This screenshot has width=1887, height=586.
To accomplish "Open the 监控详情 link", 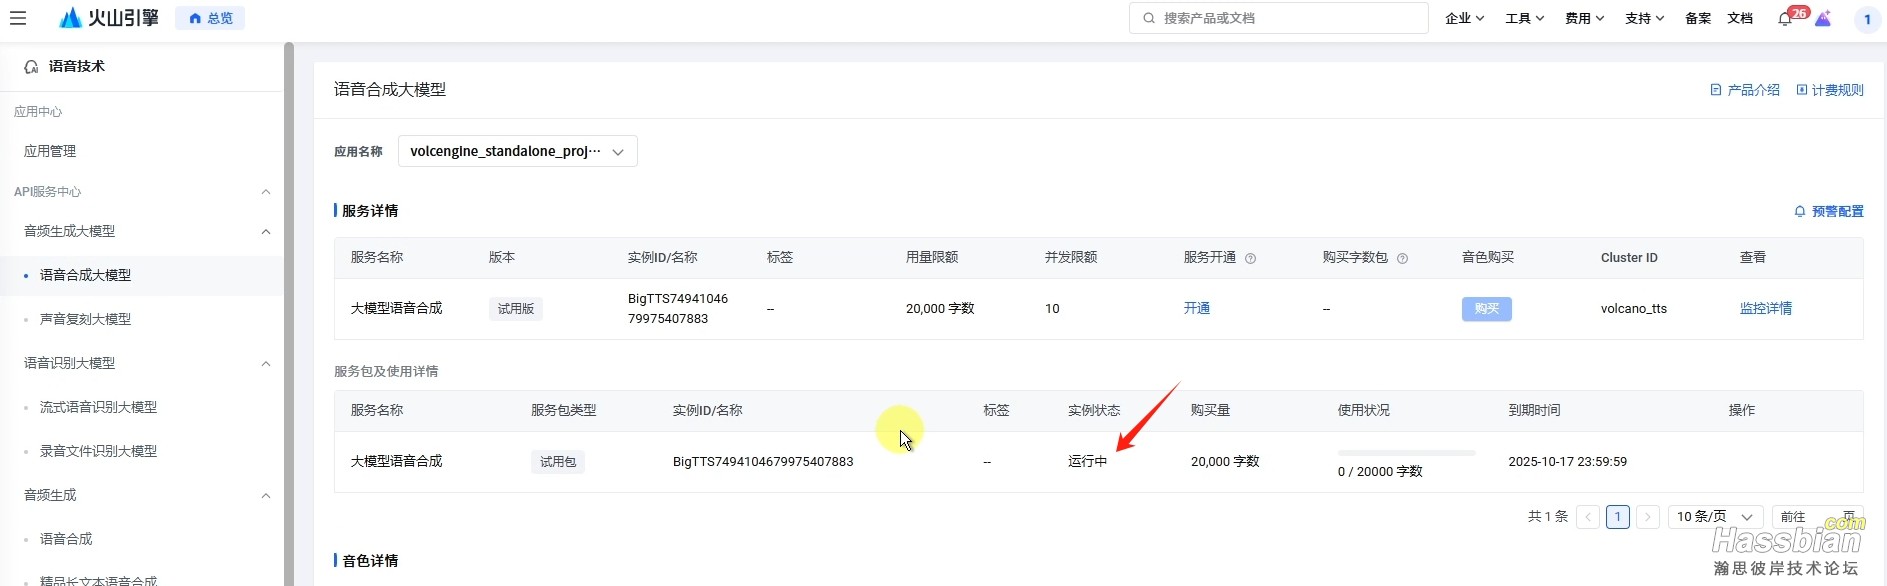I will coord(1766,308).
